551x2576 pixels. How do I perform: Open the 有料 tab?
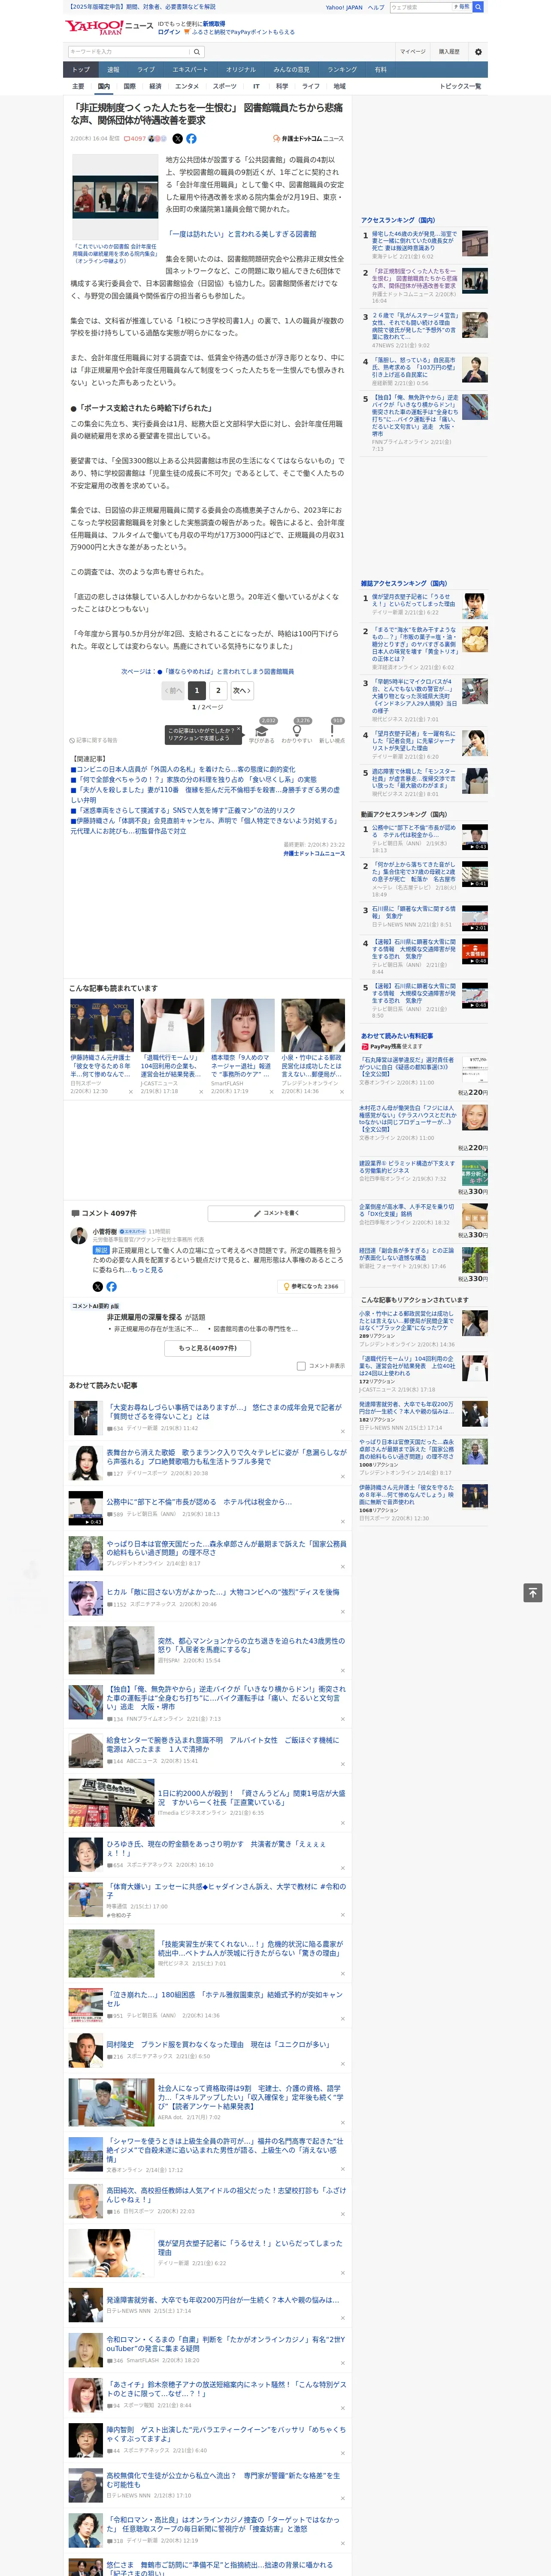380,69
